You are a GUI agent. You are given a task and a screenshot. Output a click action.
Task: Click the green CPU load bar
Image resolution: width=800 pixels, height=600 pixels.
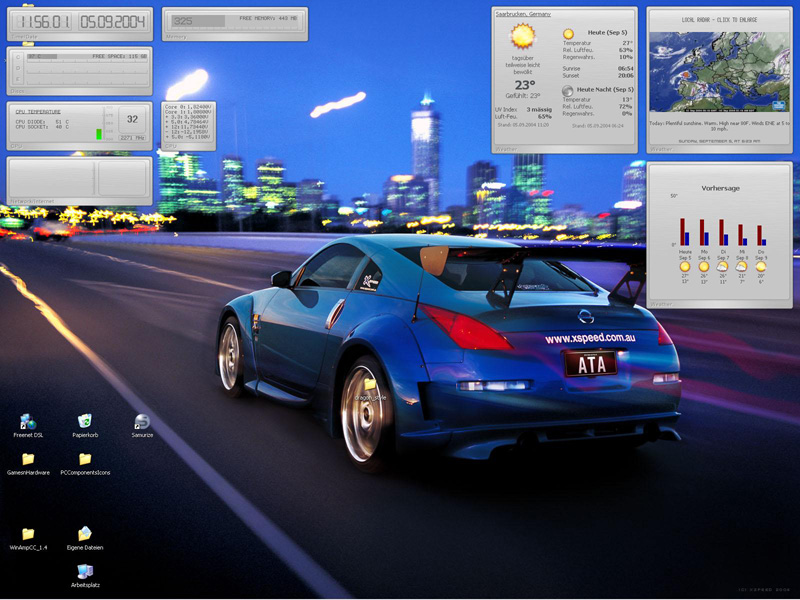(x=99, y=134)
